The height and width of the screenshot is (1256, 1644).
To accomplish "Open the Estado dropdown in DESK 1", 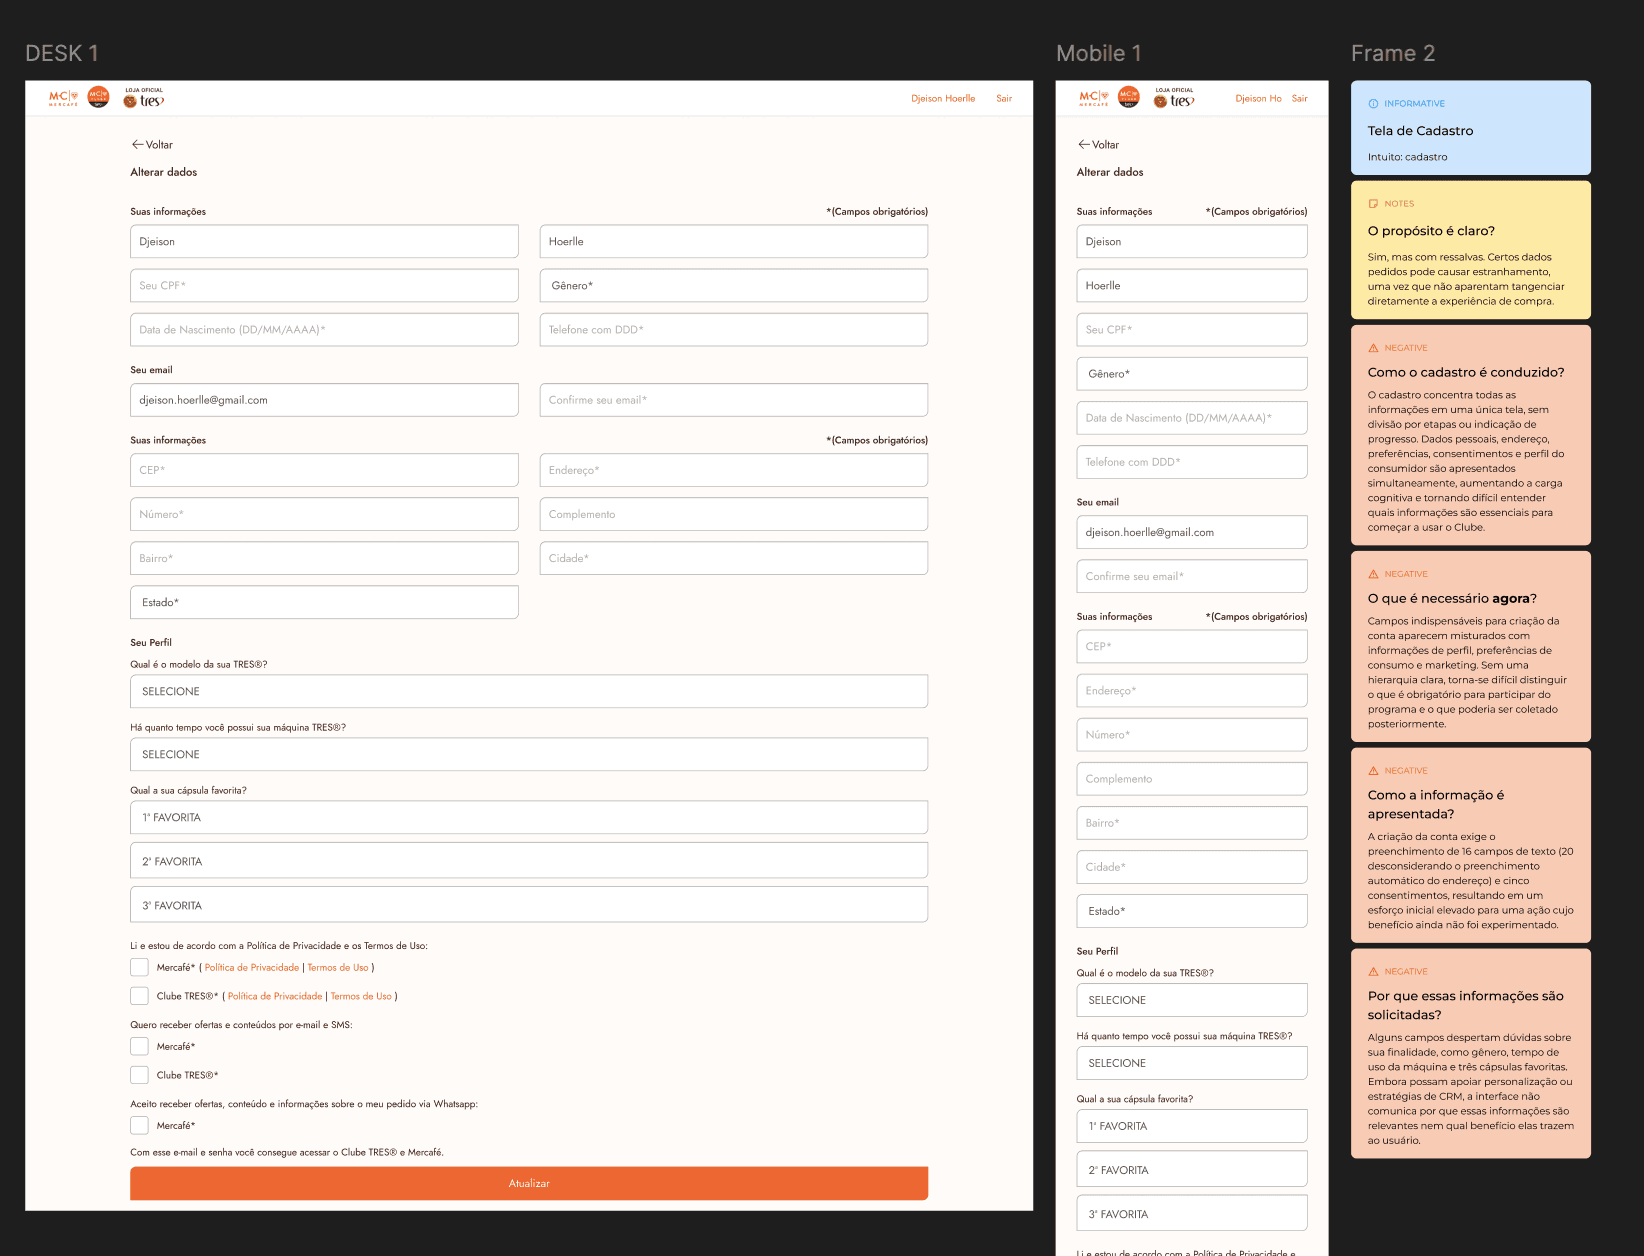I will coord(324,602).
